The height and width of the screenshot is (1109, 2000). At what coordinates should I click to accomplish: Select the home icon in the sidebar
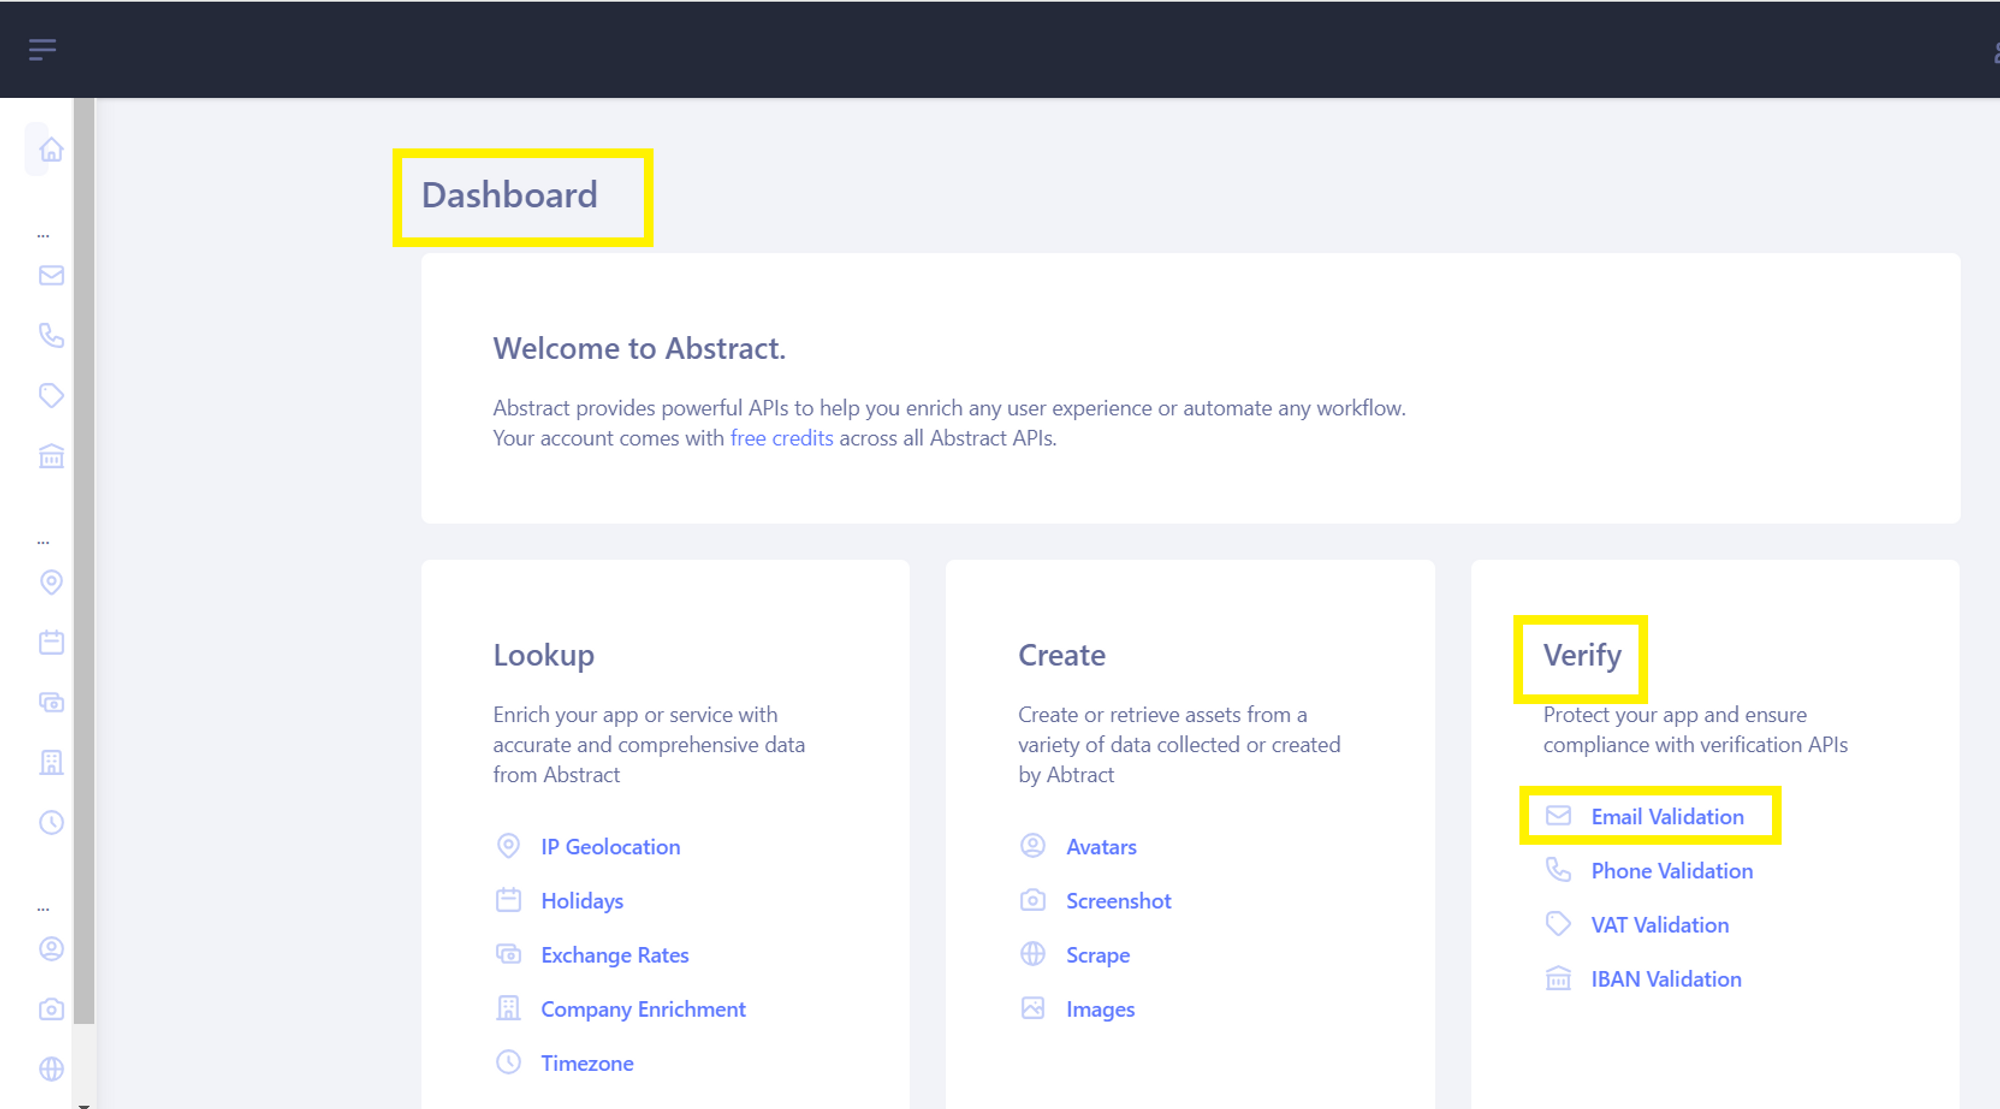tap(50, 148)
